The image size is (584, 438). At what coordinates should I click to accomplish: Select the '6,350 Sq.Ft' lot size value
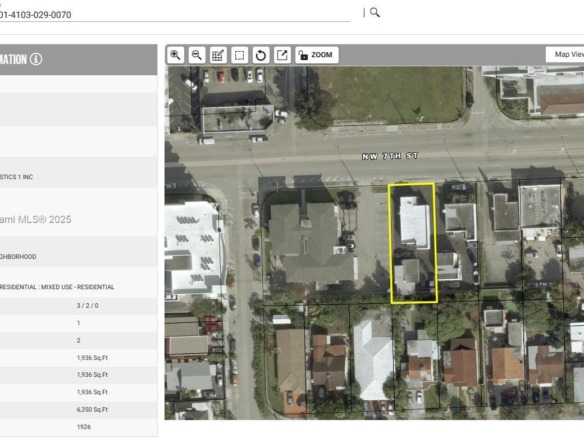(92, 410)
